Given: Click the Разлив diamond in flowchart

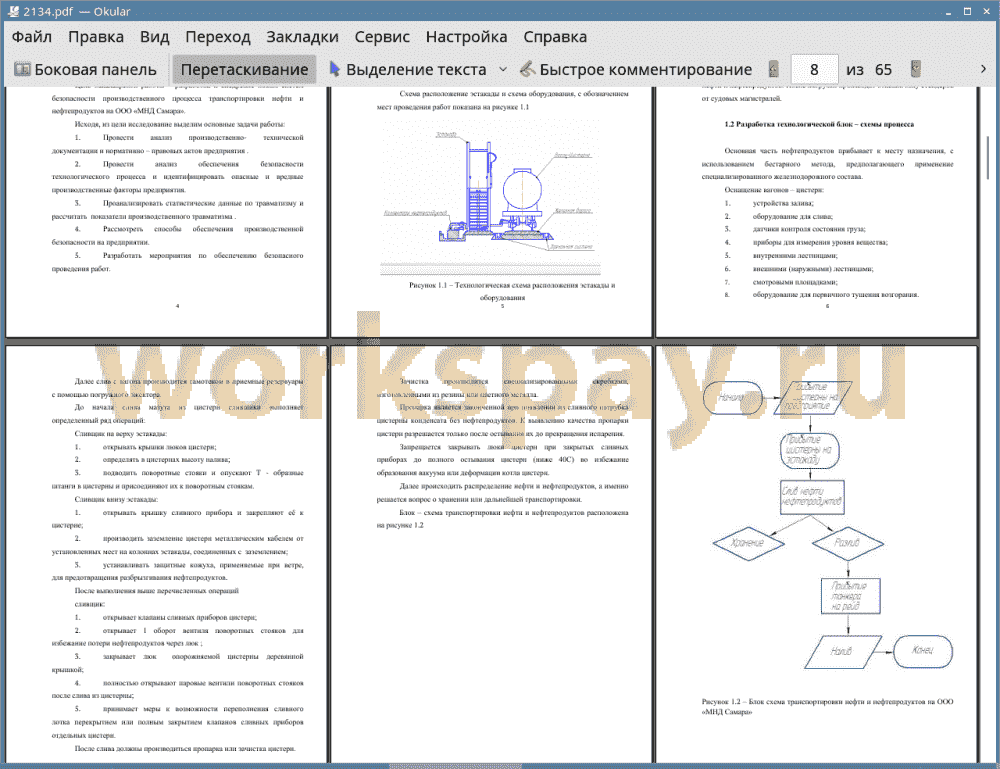Looking at the screenshot, I should [848, 543].
